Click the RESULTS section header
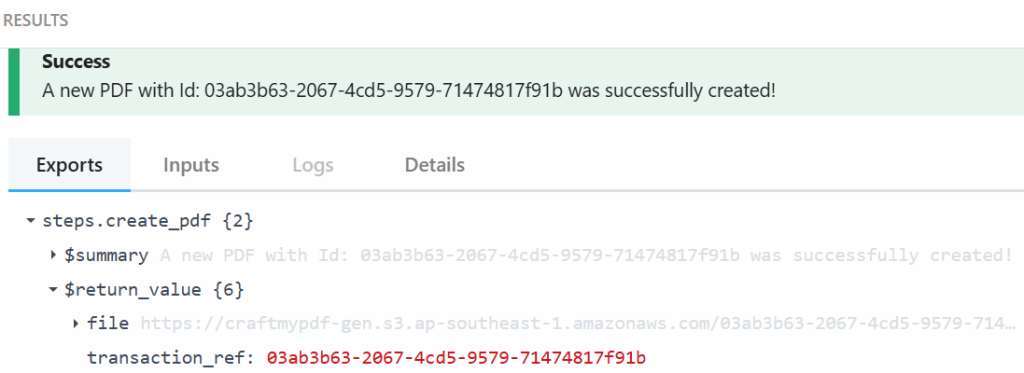The image size is (1024, 373). (35, 20)
